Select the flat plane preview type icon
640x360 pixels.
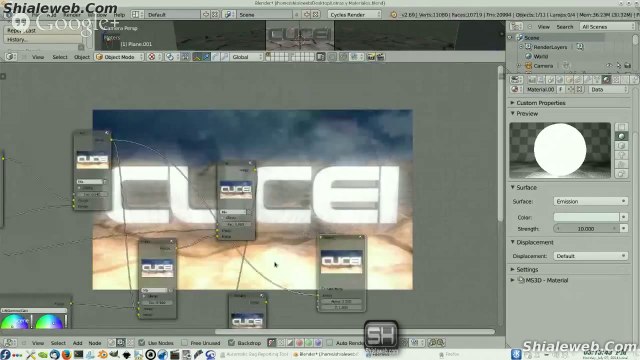622,127
